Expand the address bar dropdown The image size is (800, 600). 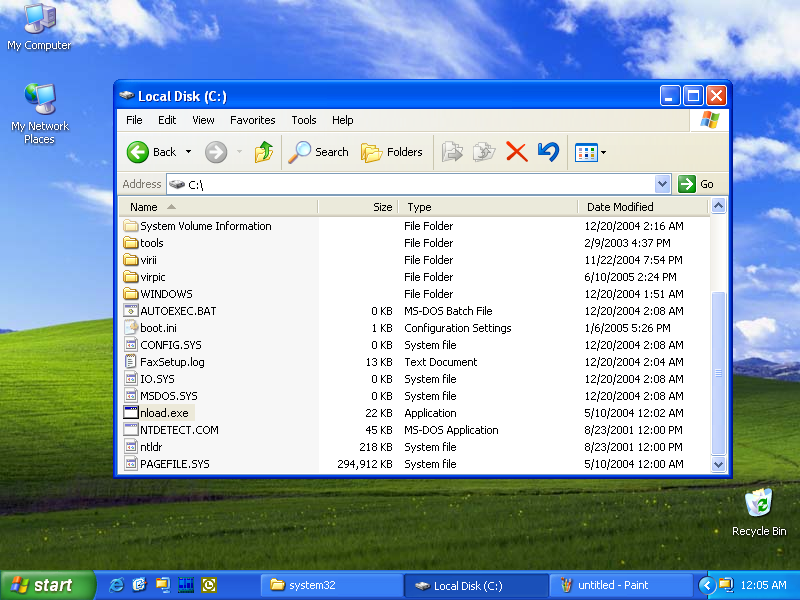(x=662, y=184)
